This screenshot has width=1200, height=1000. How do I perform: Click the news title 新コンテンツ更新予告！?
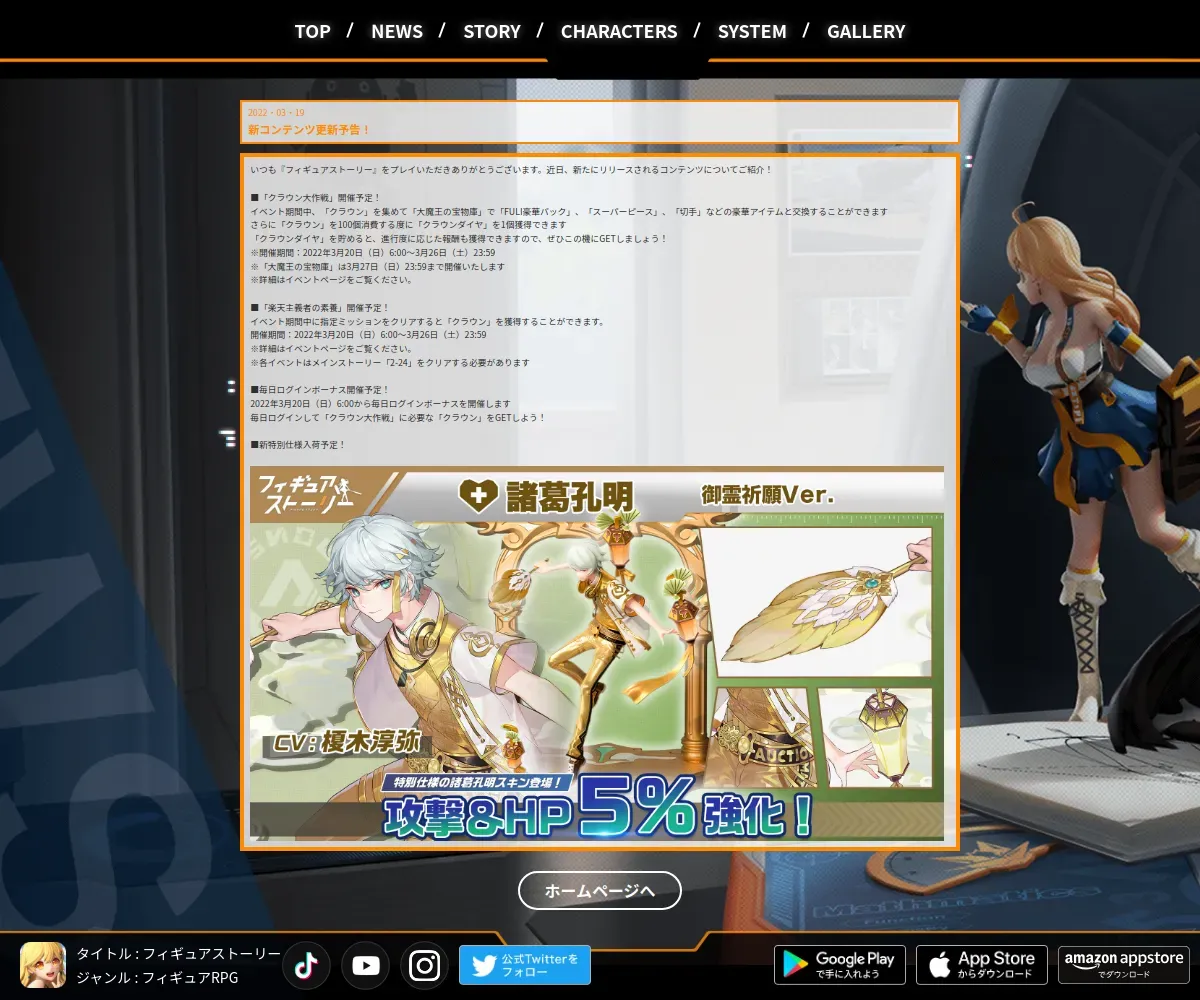[x=309, y=130]
